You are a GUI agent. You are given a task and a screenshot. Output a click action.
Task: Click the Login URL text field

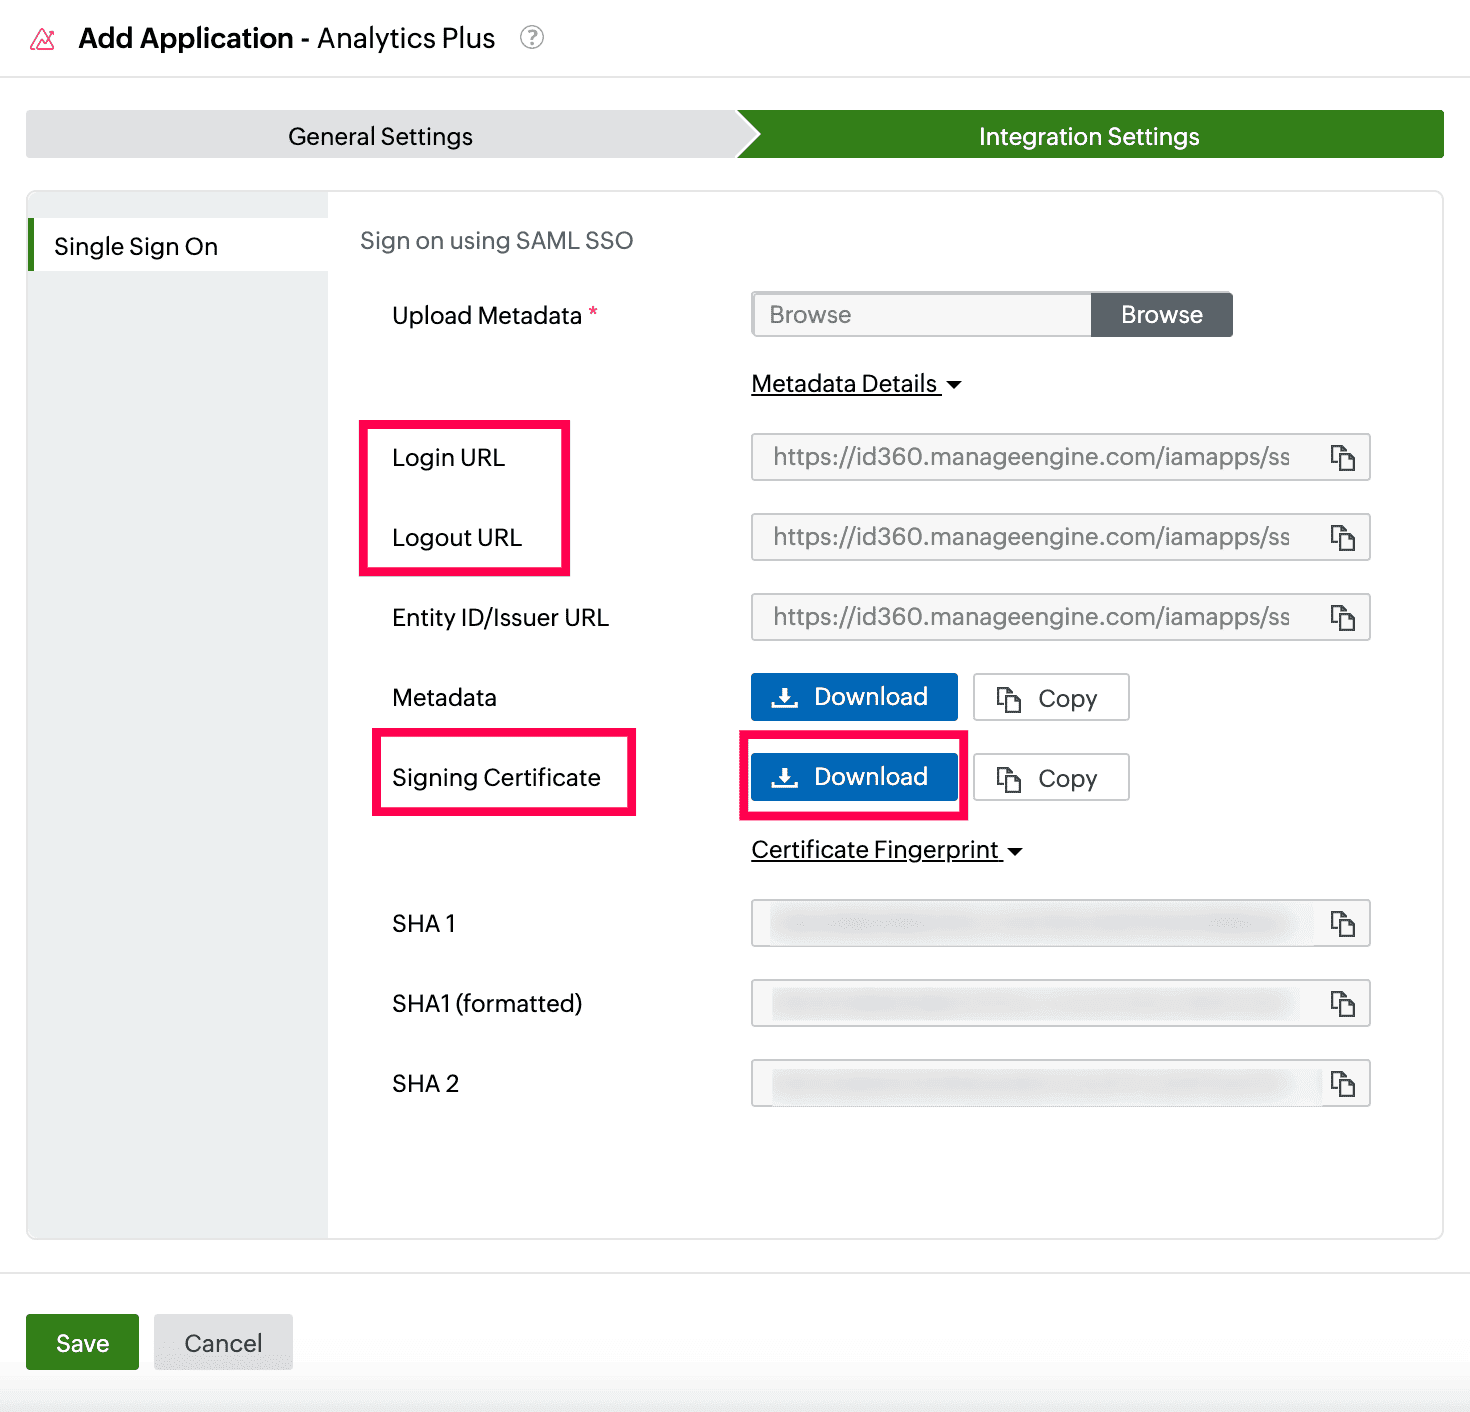point(1030,458)
